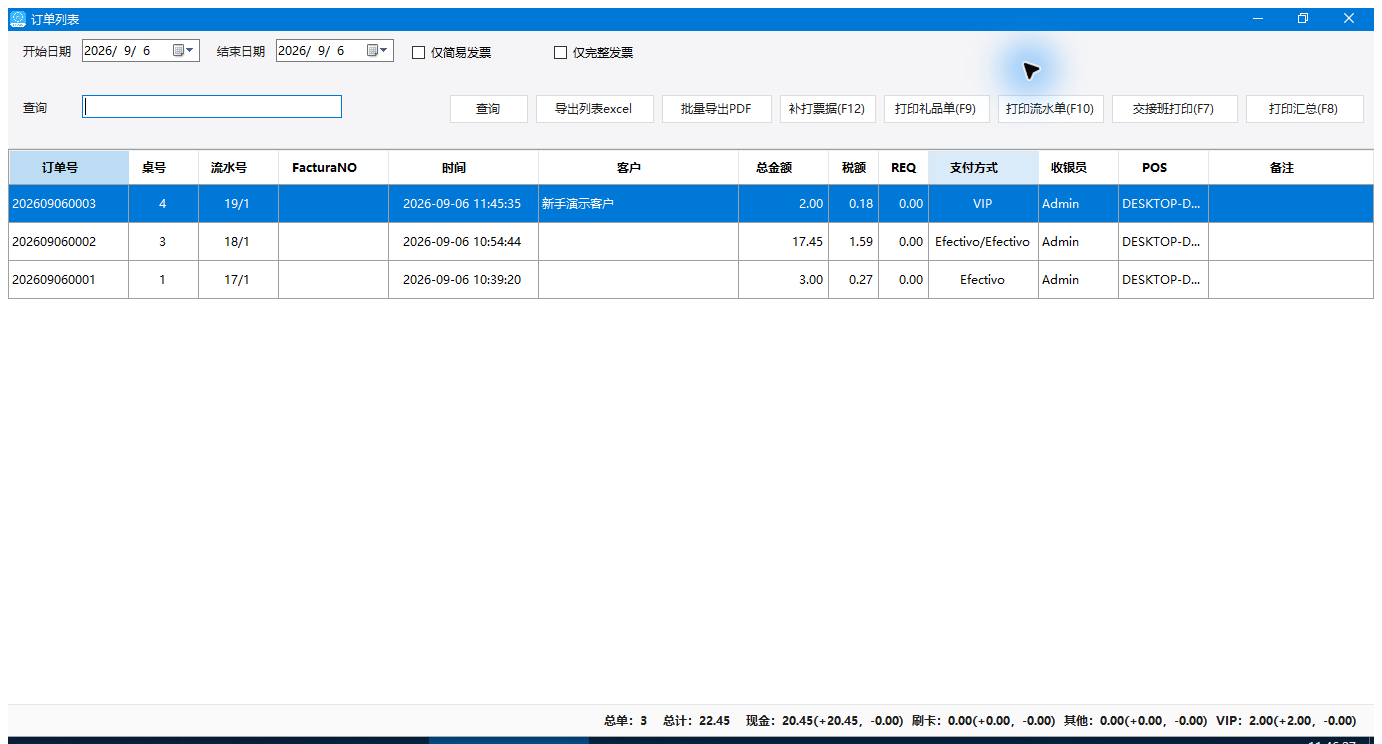Sort by 收银员 column header
1382x744 pixels.
coord(1079,168)
